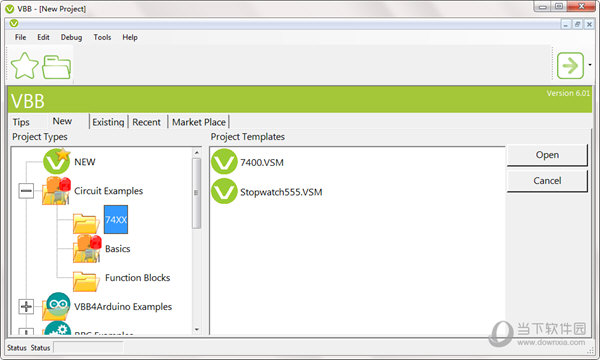Switch to the Existing tab
Image resolution: width=600 pixels, height=360 pixels.
(x=108, y=122)
